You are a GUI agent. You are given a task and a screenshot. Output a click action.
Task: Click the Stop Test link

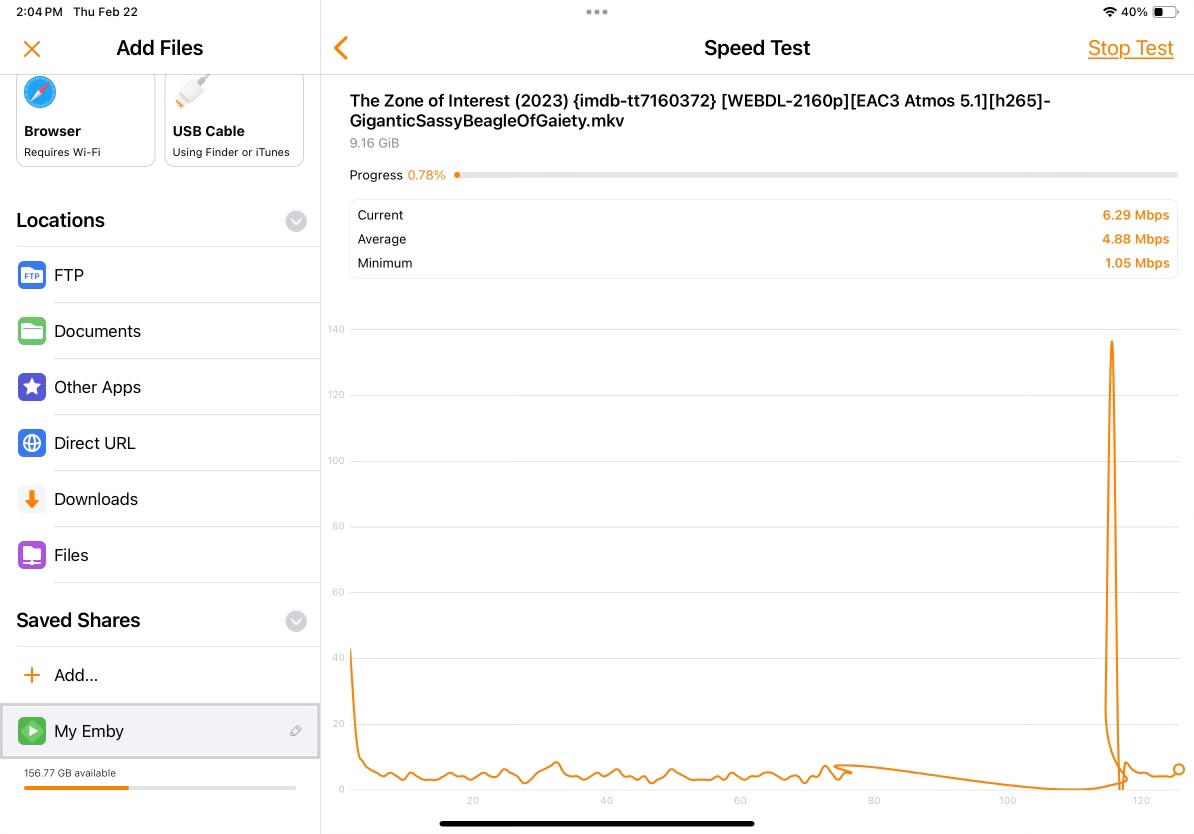[x=1130, y=48]
